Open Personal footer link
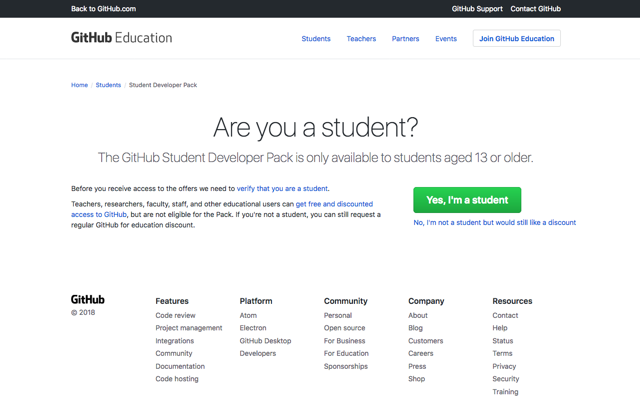The image size is (640, 410). click(338, 315)
